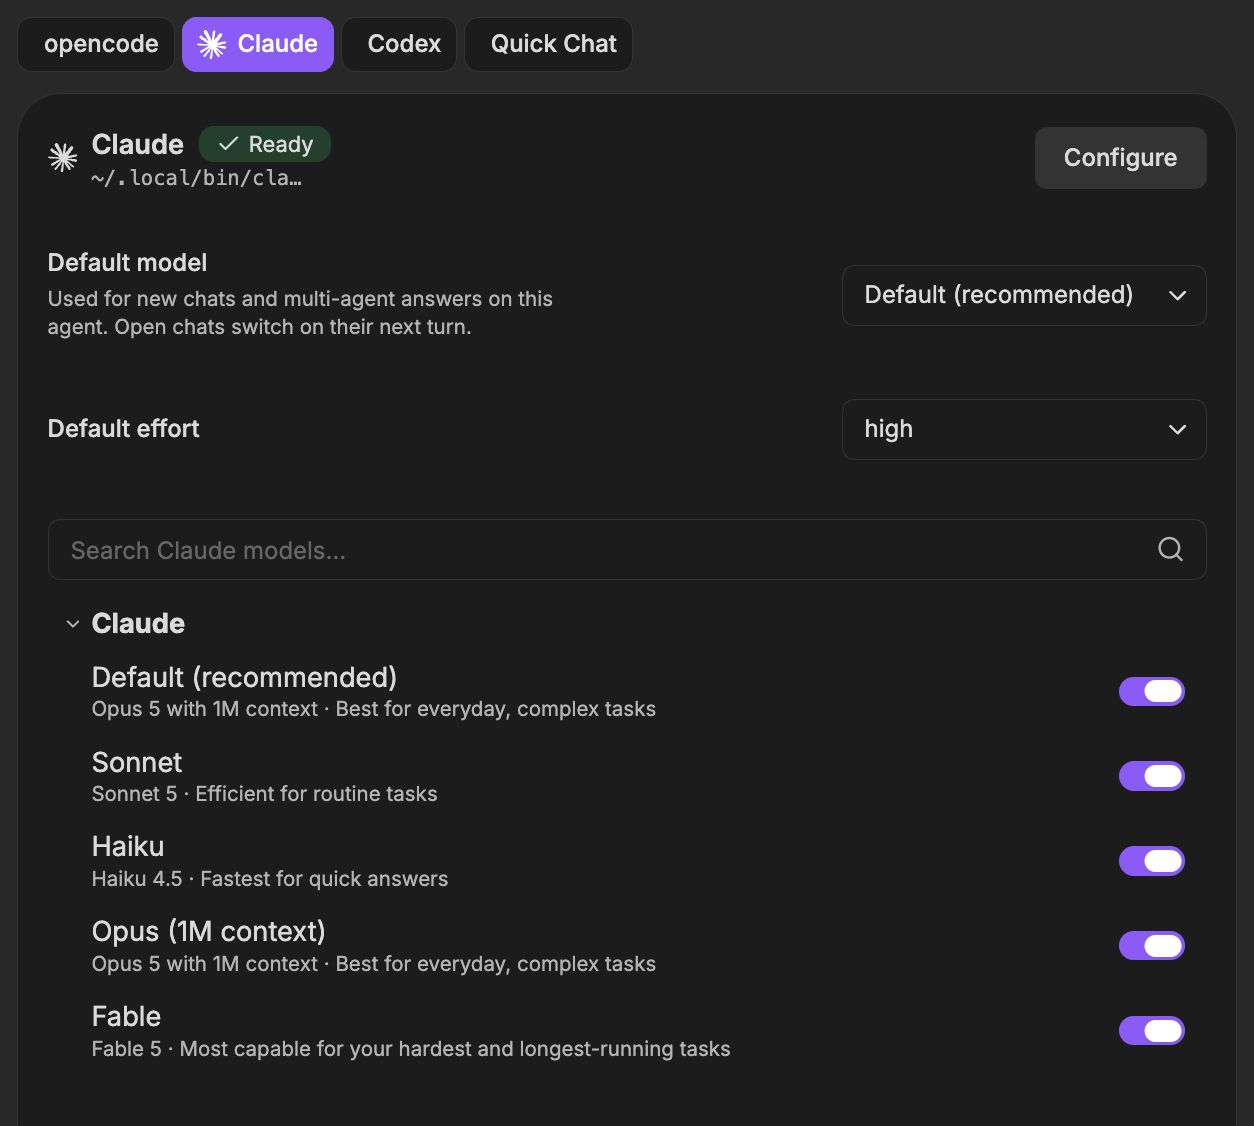Open the Default model dropdown
Viewport: 1254px width, 1126px height.
coord(1024,295)
